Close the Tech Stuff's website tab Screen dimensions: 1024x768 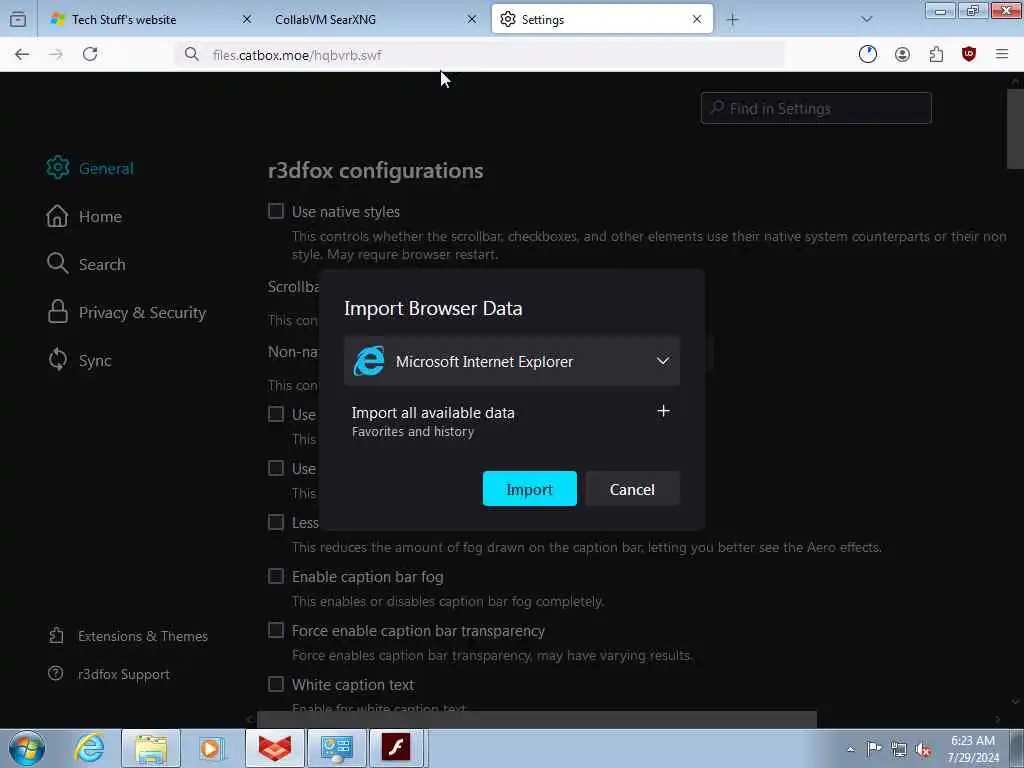(247, 20)
